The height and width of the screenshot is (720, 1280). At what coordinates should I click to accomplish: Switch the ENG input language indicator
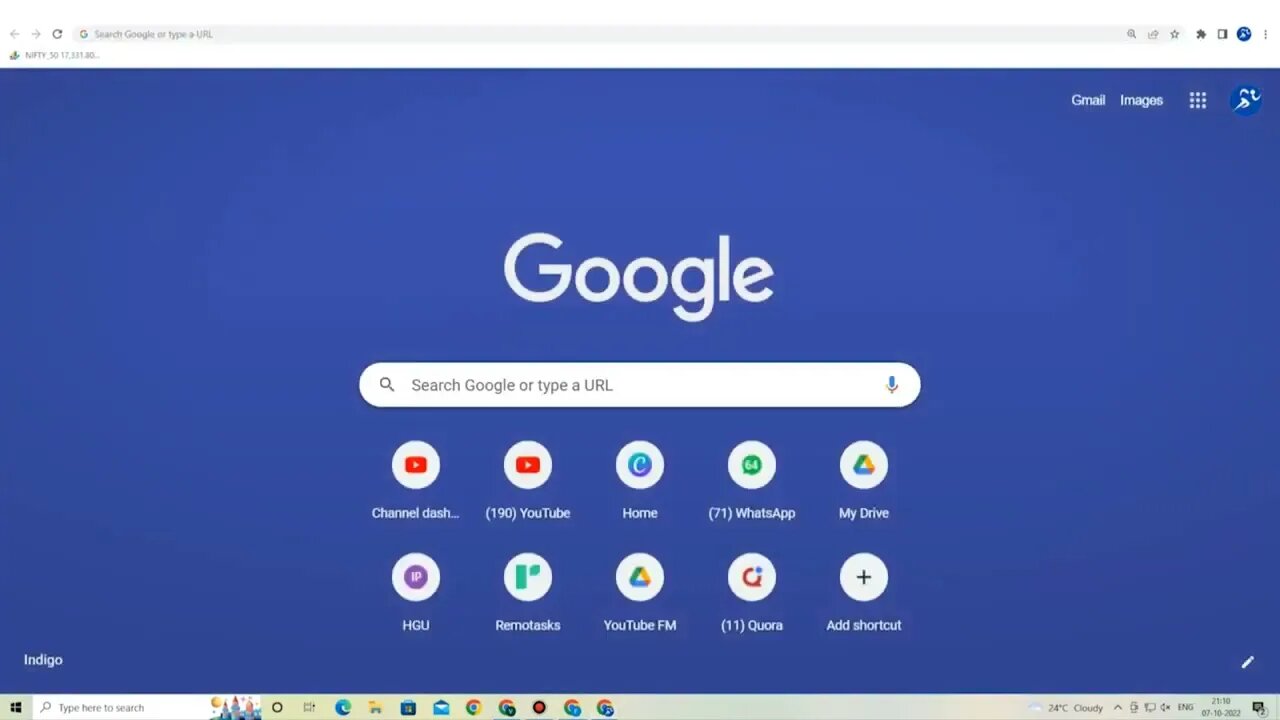1185,708
